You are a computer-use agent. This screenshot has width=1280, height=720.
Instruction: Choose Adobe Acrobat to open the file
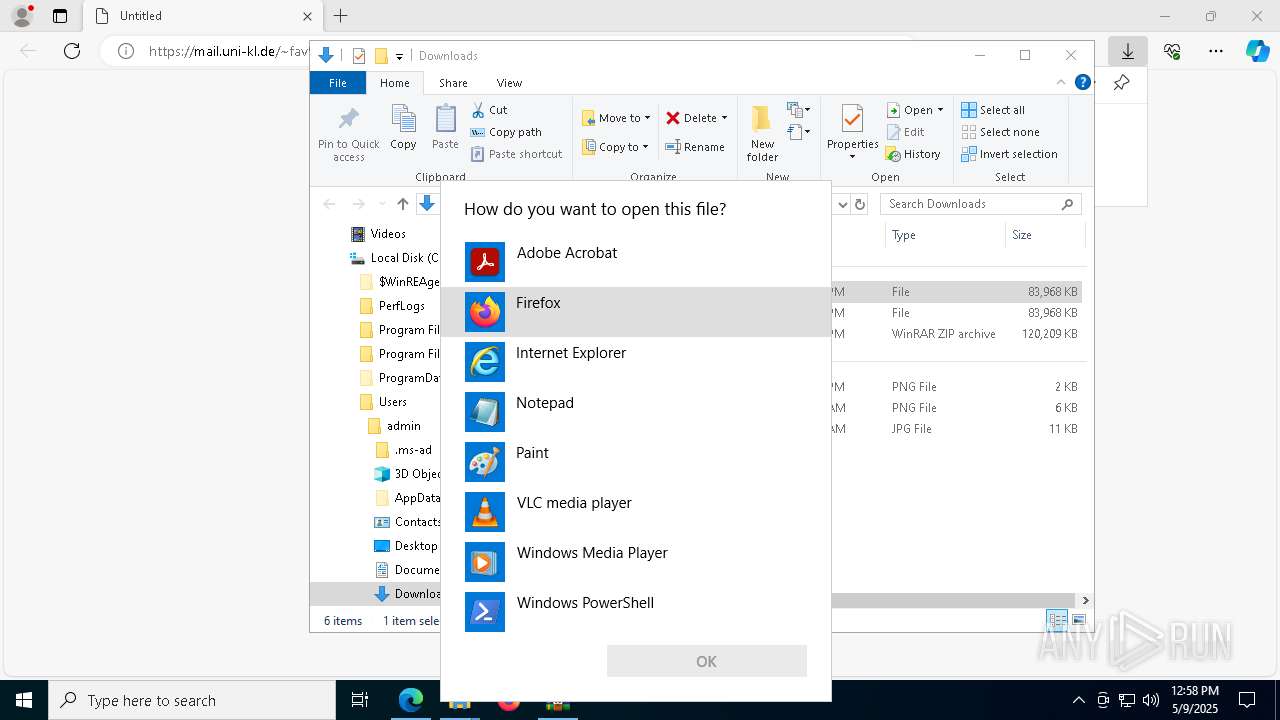[x=635, y=262]
